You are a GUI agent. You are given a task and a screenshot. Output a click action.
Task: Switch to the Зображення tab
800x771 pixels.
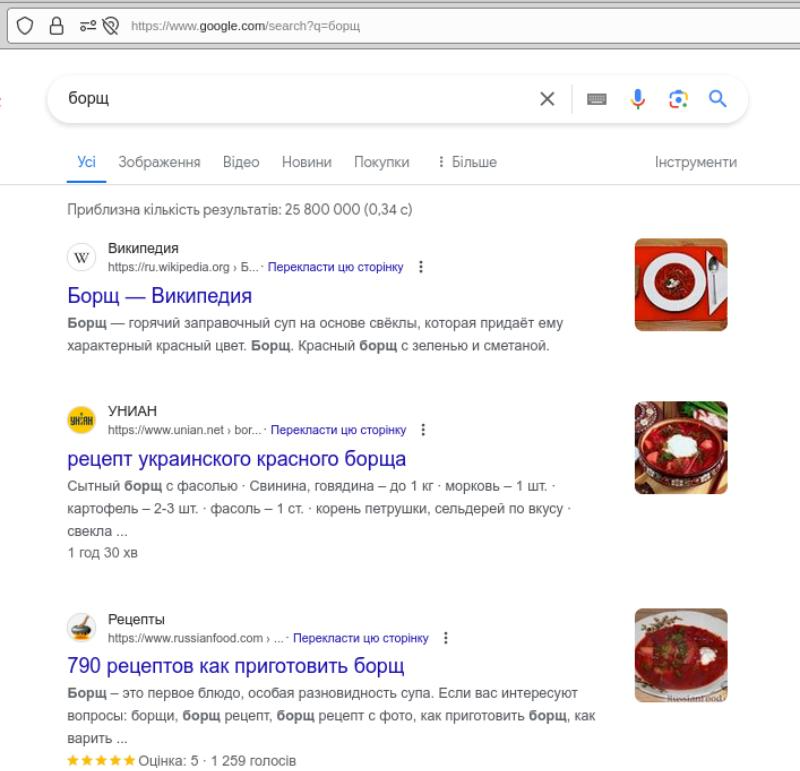[160, 162]
